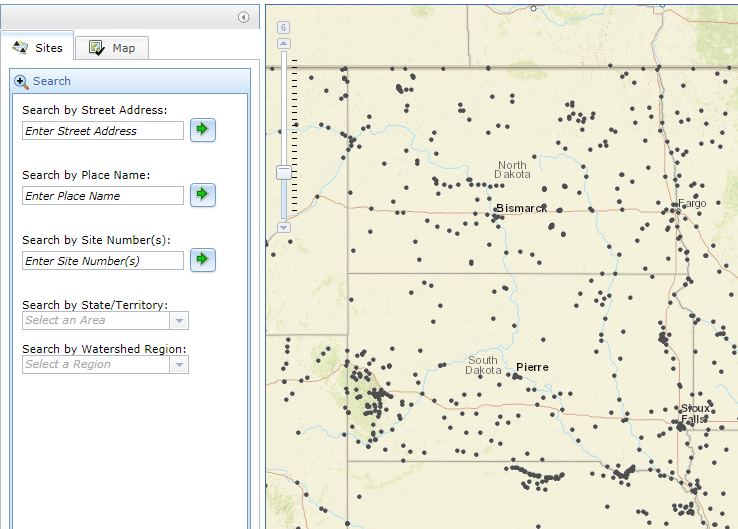Click the Enter Street Address field
The width and height of the screenshot is (738, 529).
coord(103,131)
